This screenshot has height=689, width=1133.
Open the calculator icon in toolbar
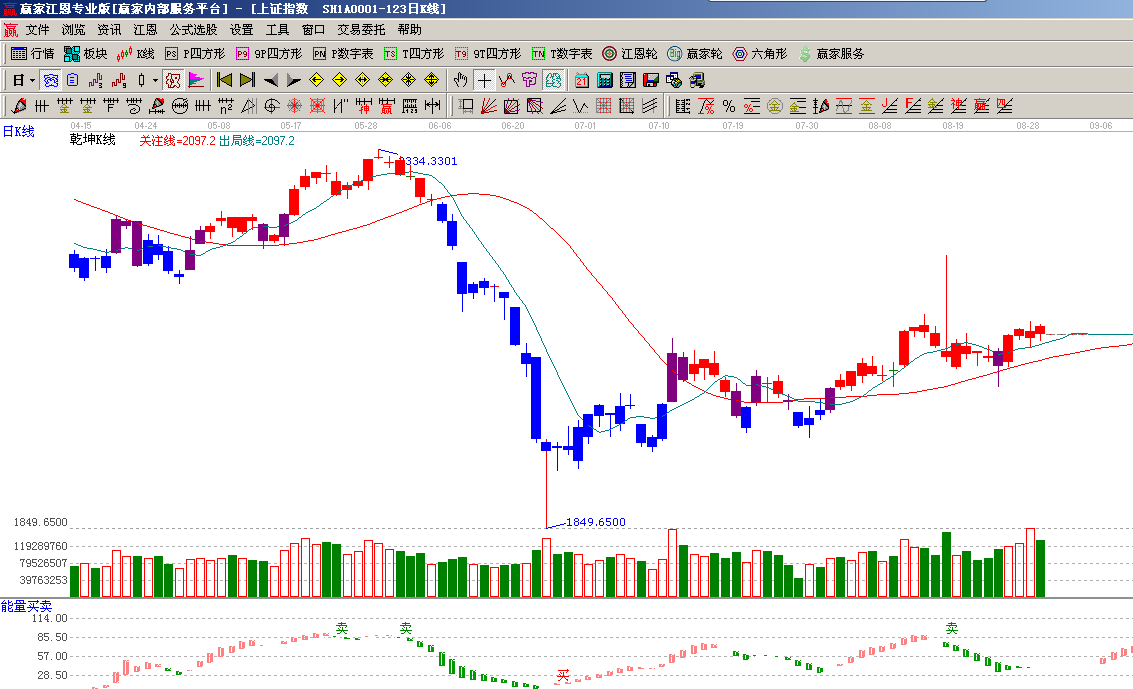click(606, 80)
